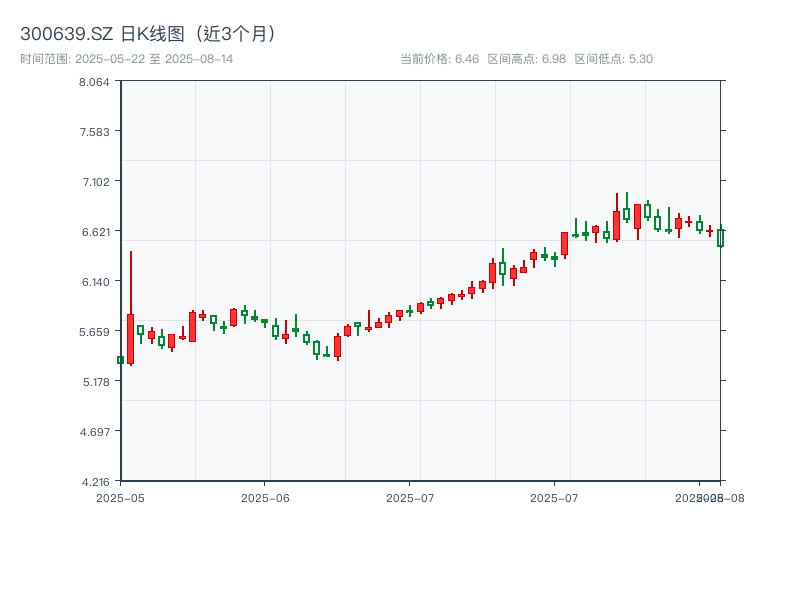
Task: Click the 2025-06 x-axis date label
Action: tap(265, 497)
